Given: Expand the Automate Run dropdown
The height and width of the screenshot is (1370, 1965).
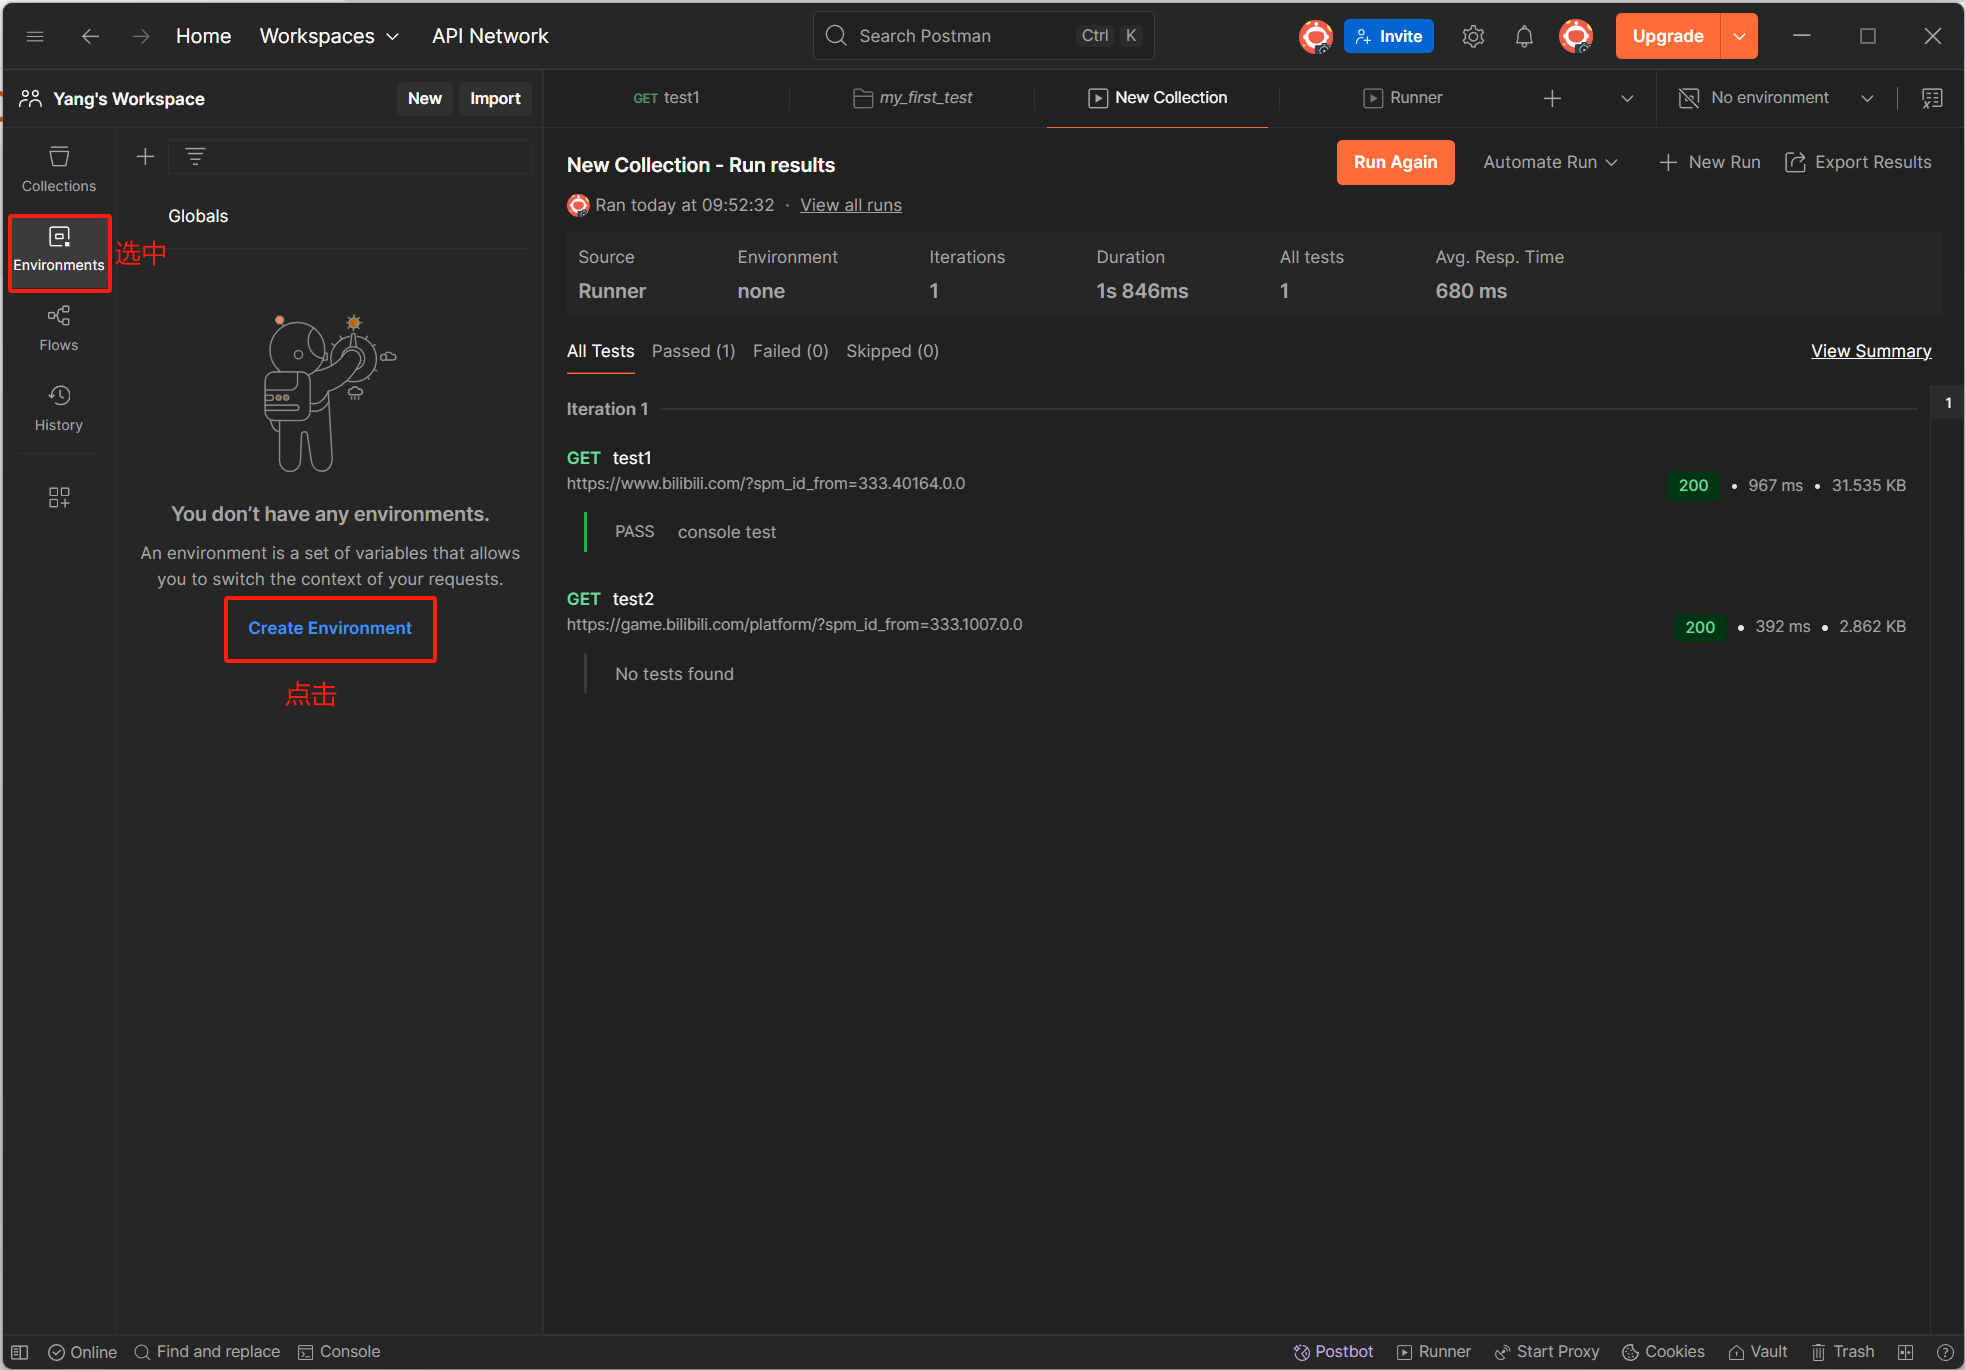Looking at the screenshot, I should [1550, 162].
